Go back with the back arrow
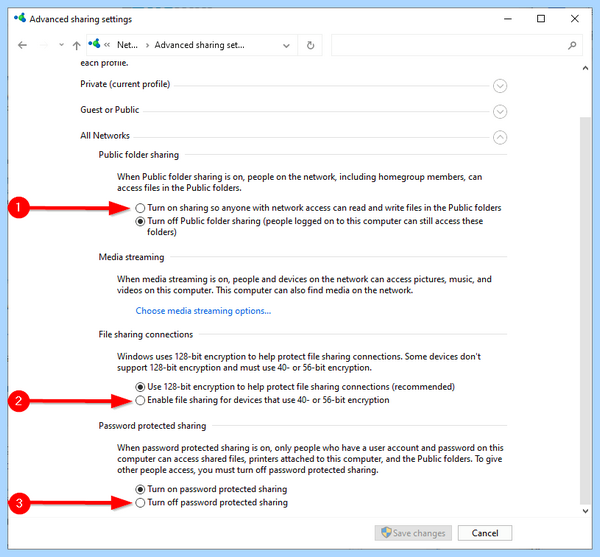Screen dimensions: 600x557 coord(23,45)
